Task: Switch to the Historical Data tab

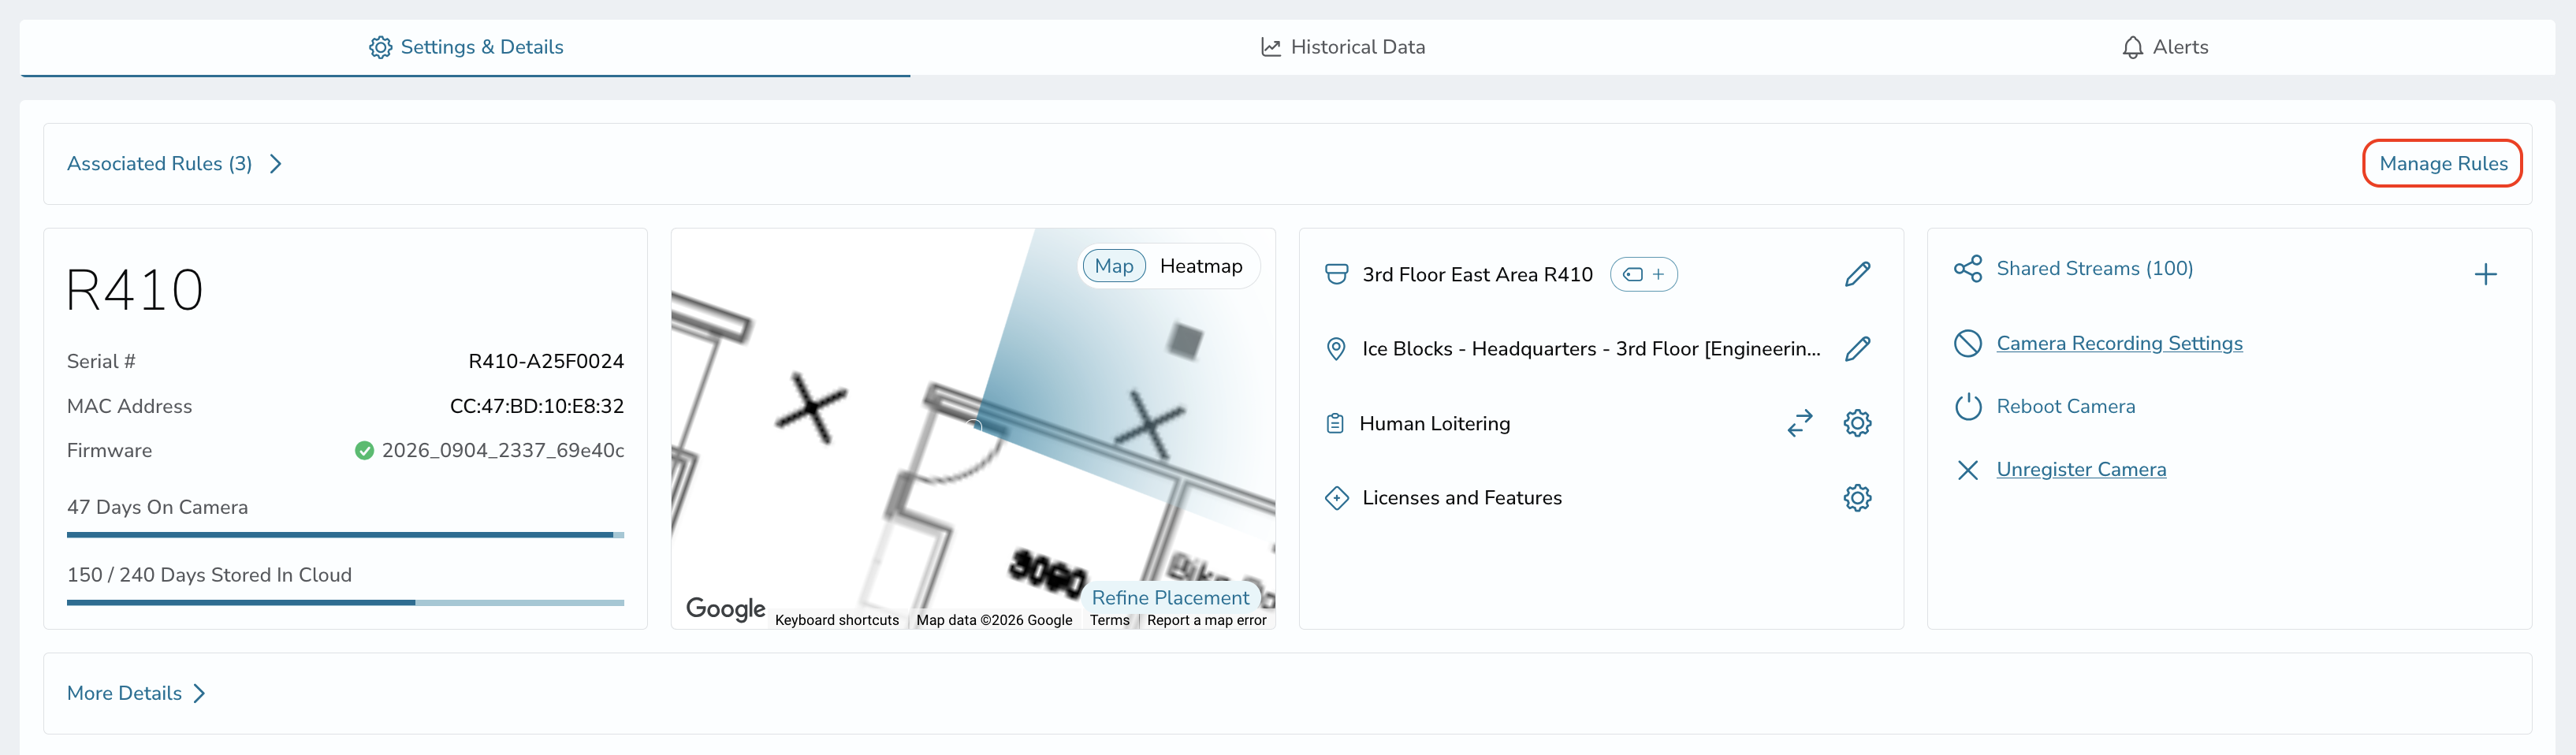Action: click(x=1342, y=47)
